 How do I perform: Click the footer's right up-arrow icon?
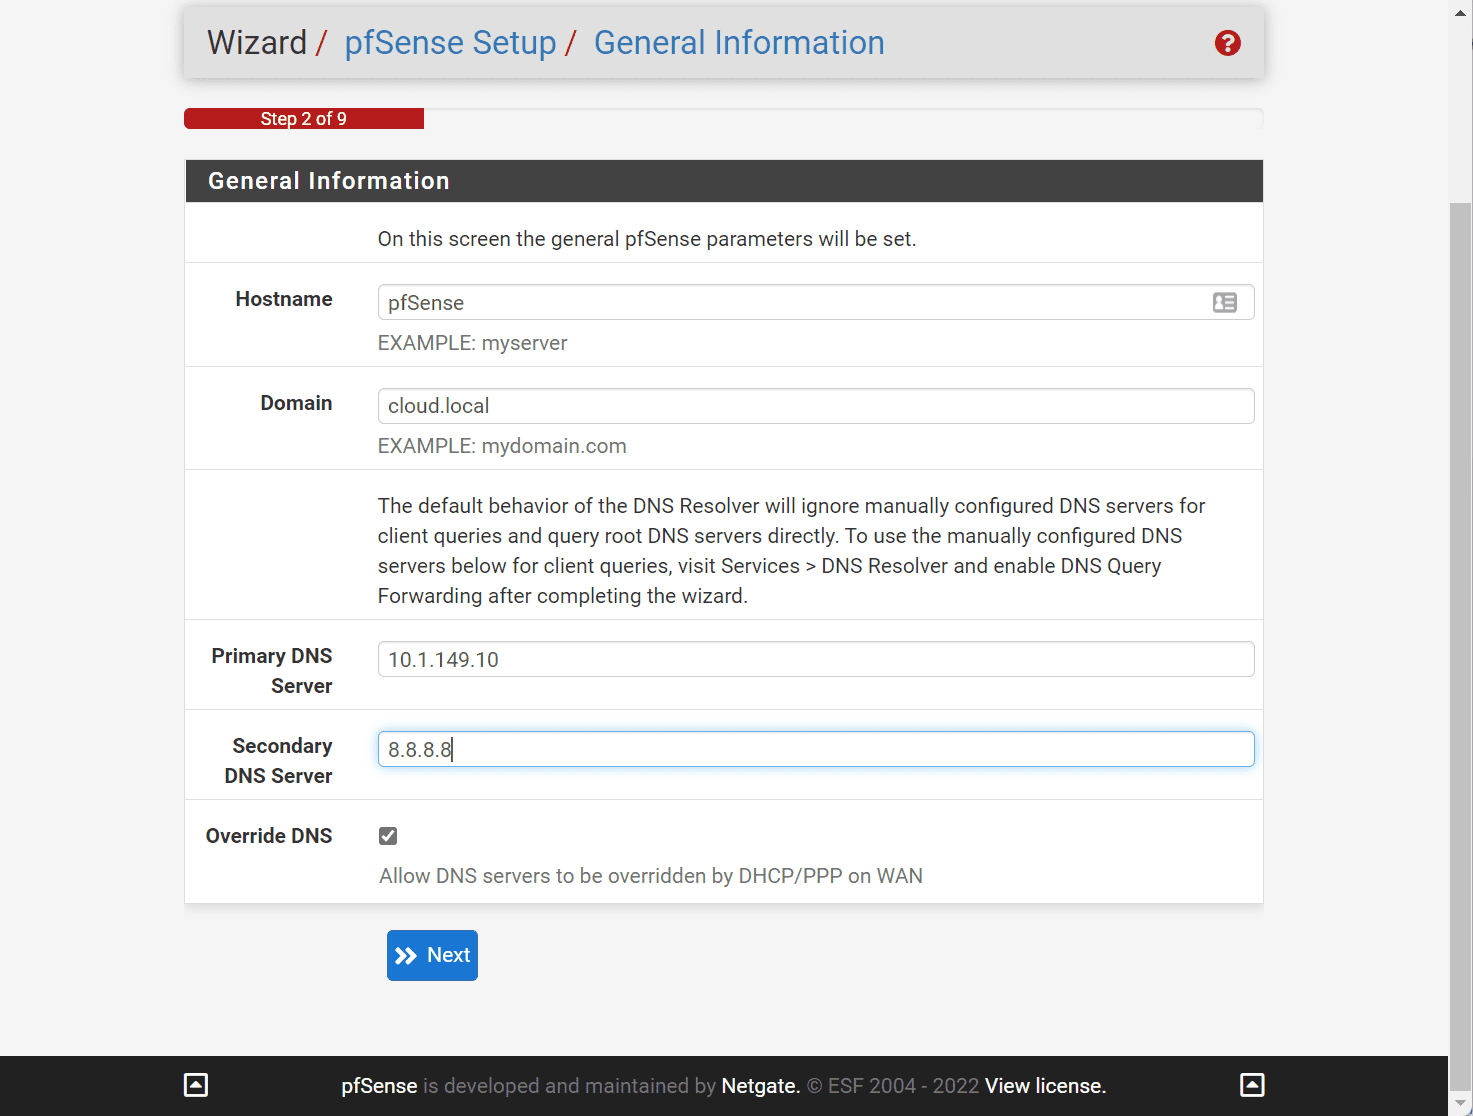[x=1252, y=1085]
